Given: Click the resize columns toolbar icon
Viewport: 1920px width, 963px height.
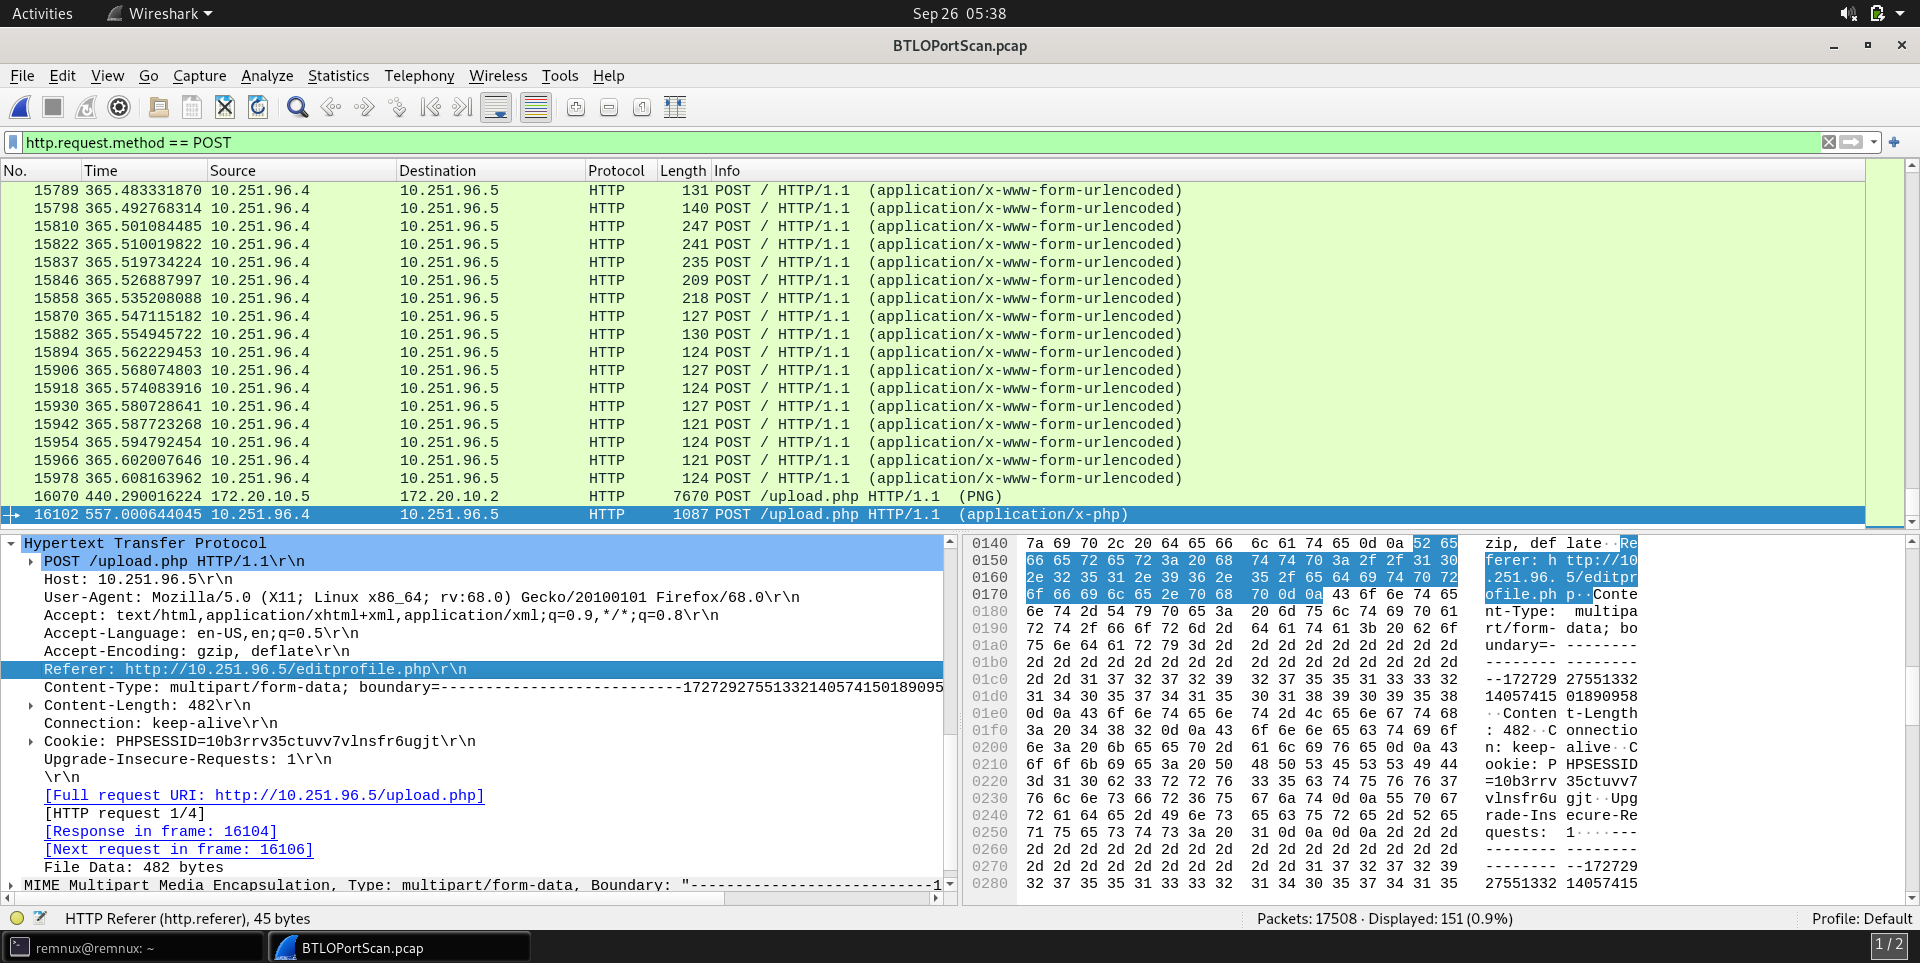Looking at the screenshot, I should 675,107.
